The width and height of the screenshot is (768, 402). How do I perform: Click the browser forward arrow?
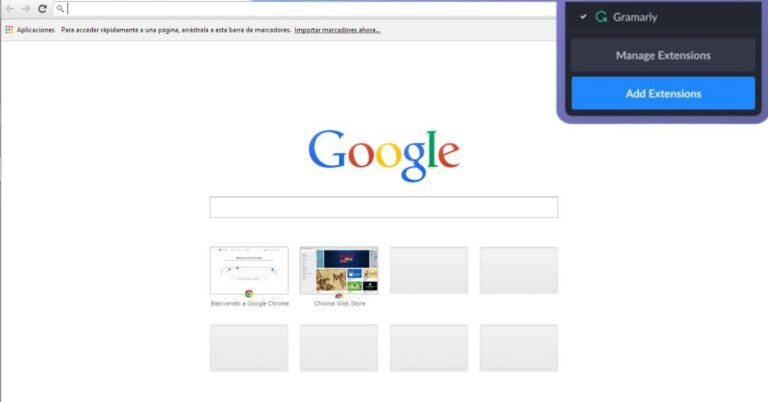(x=26, y=9)
